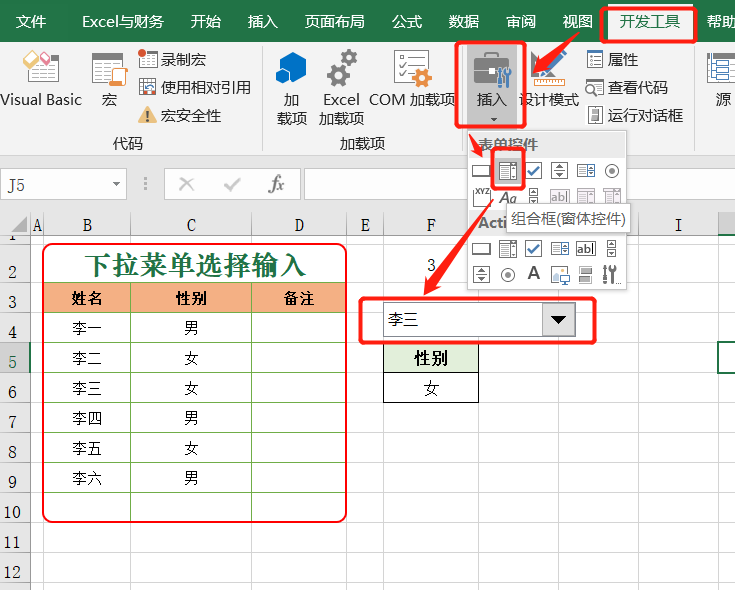Image resolution: width=735 pixels, height=590 pixels.
Task: Click the Name Box showing J5
Action: (x=56, y=184)
